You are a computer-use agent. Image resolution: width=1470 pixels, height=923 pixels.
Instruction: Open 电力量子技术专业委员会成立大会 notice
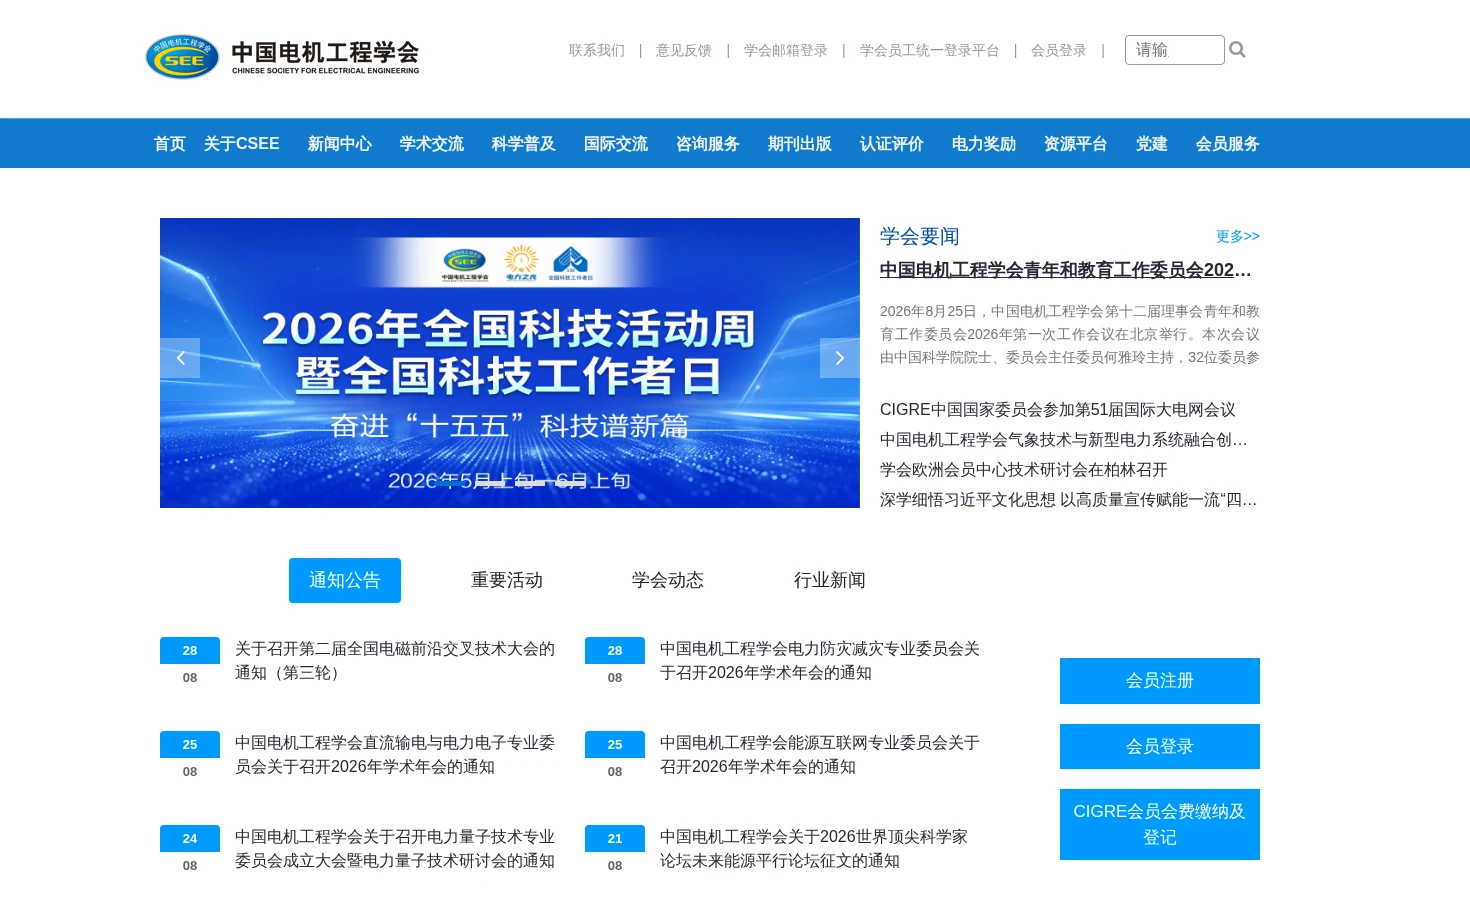tap(395, 849)
